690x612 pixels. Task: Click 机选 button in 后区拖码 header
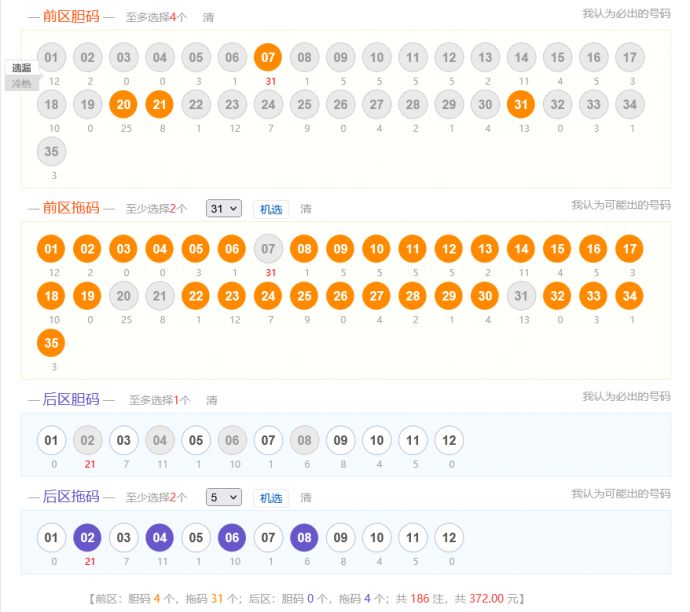(271, 497)
